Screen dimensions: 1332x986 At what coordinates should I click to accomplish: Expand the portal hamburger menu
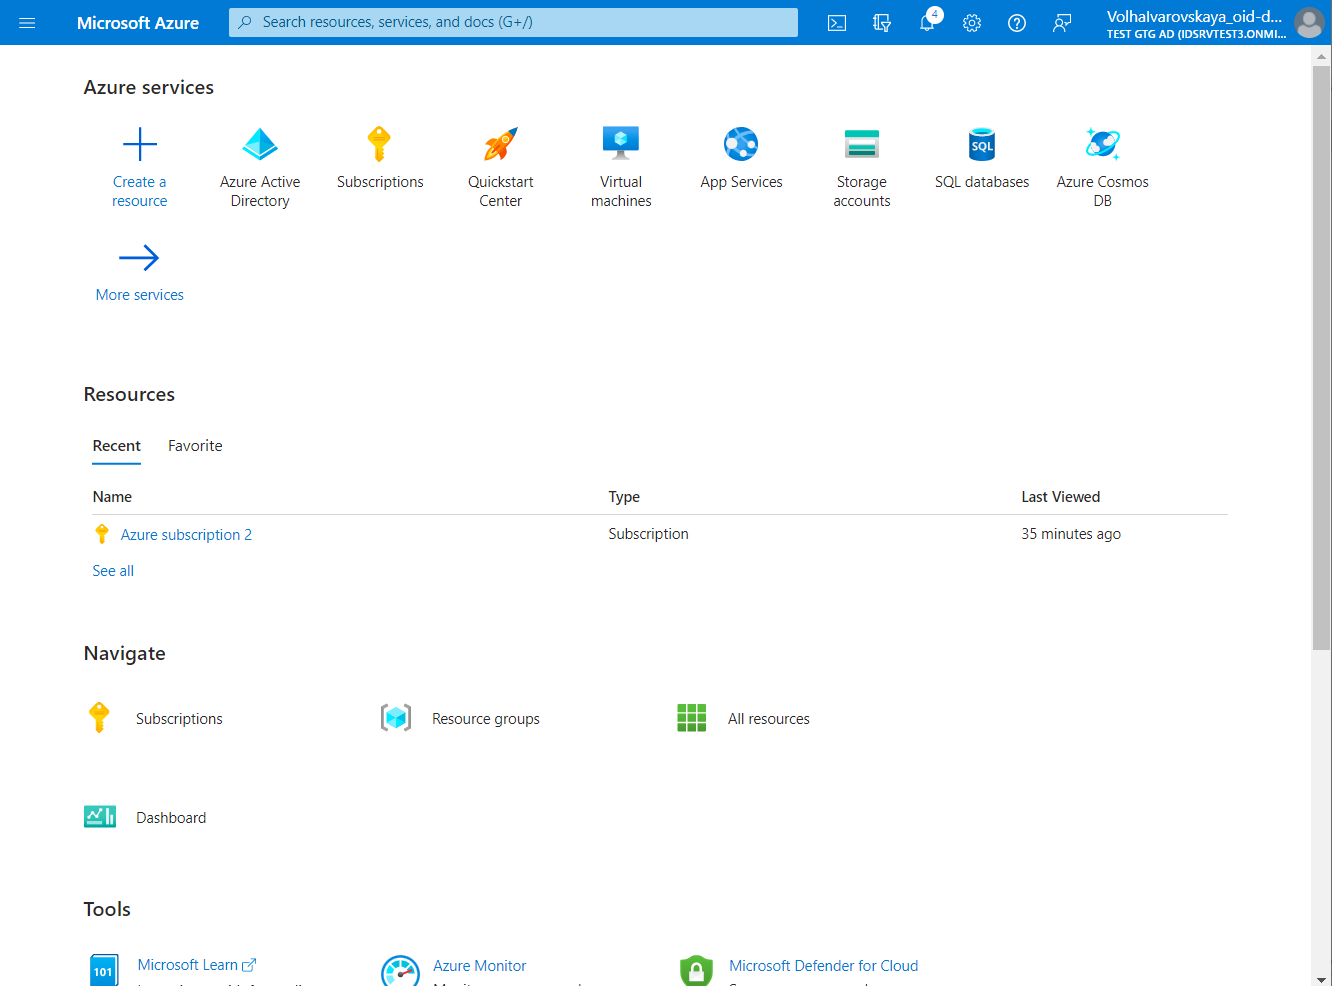coord(27,22)
